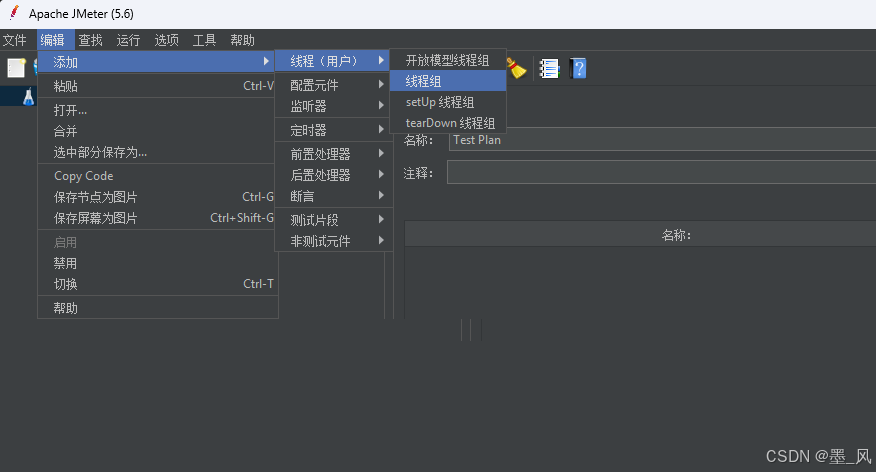The width and height of the screenshot is (876, 472).
Task: Select 切换 in the edit menu
Action: 158,284
